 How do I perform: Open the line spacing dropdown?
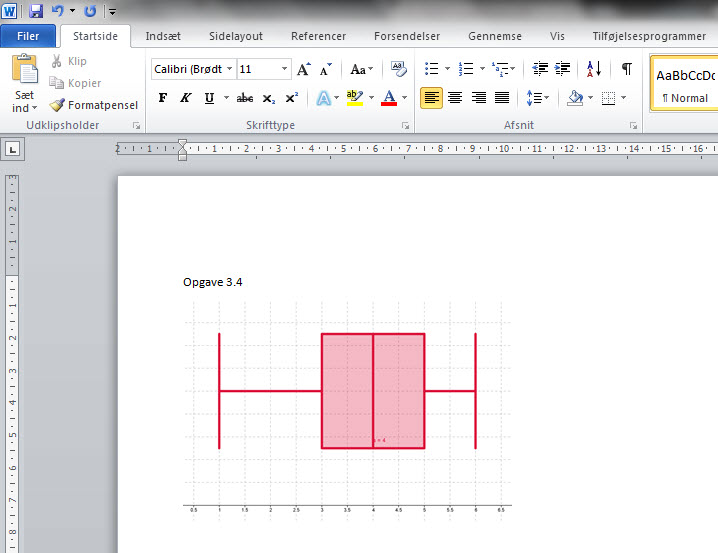click(538, 98)
